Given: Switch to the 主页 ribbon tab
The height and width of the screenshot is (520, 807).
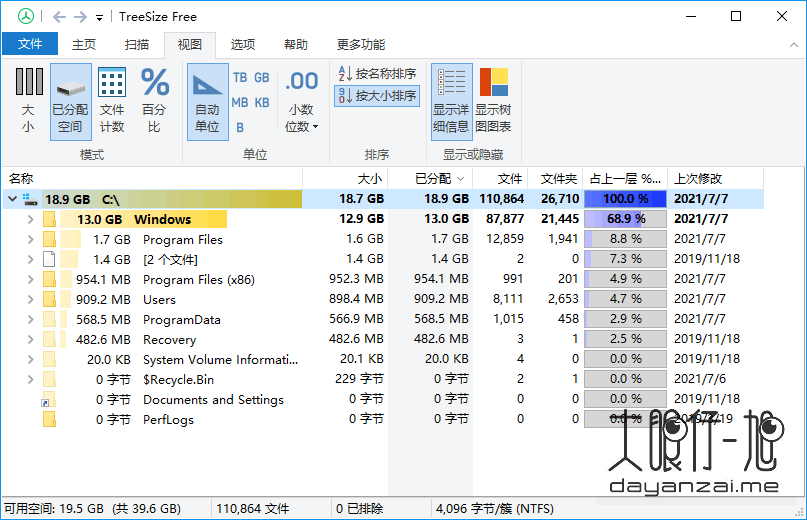Looking at the screenshot, I should click(84, 45).
